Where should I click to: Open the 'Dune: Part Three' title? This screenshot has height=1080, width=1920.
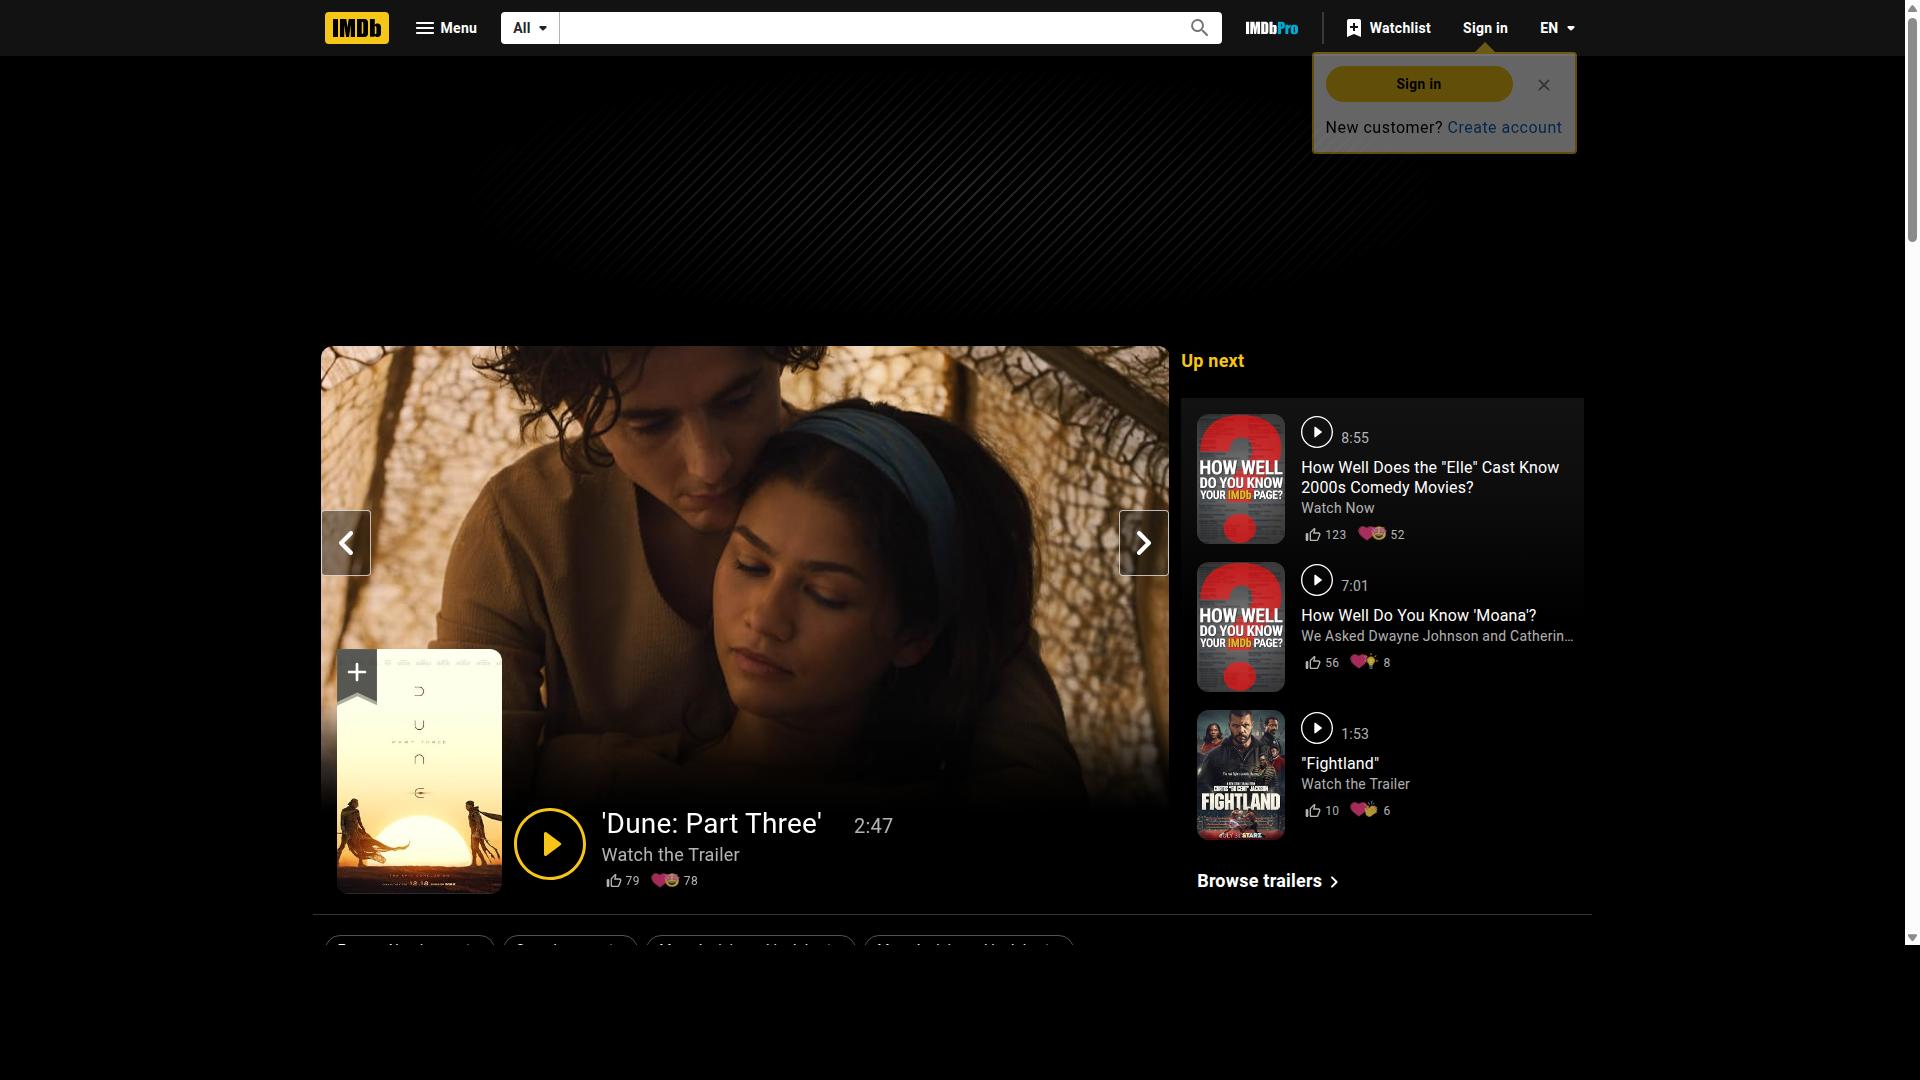[712, 824]
